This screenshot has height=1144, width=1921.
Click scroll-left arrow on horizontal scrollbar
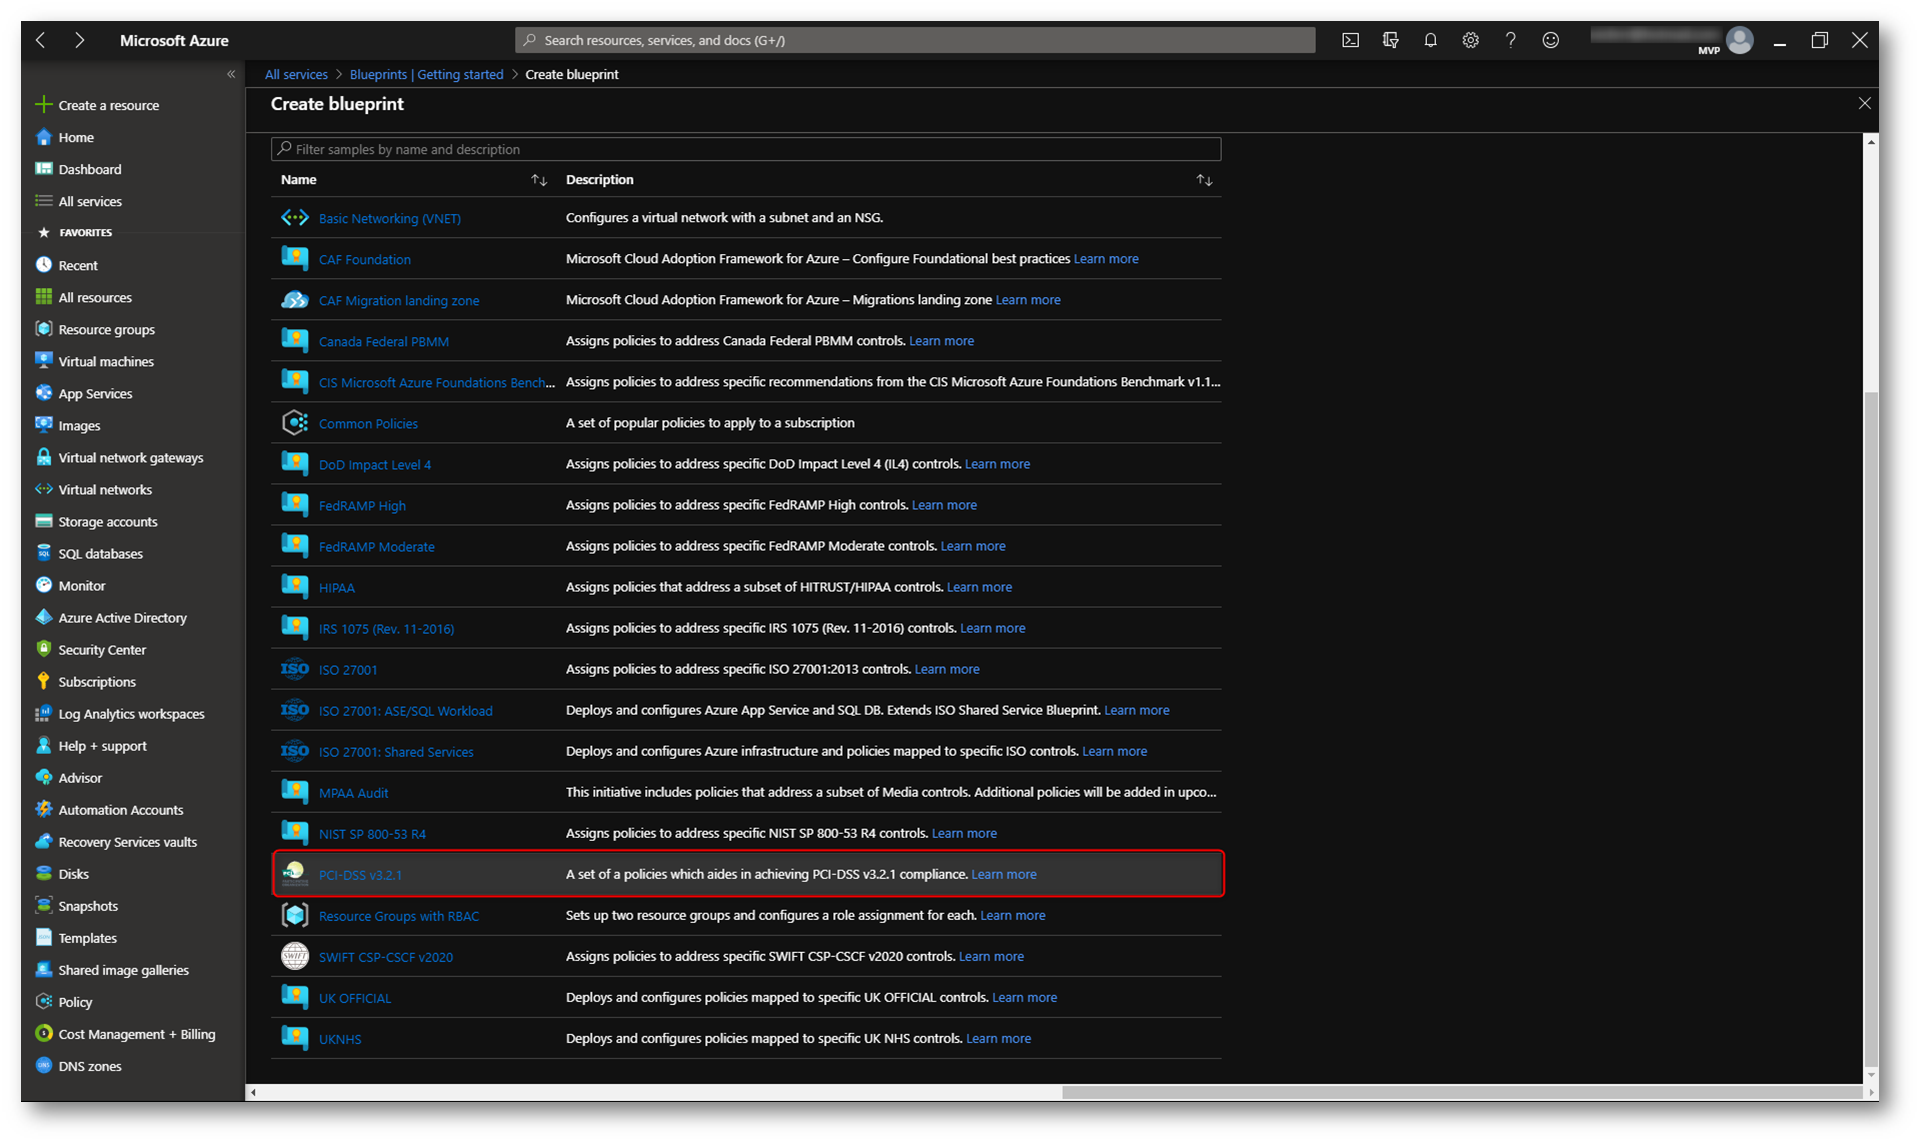coord(254,1092)
